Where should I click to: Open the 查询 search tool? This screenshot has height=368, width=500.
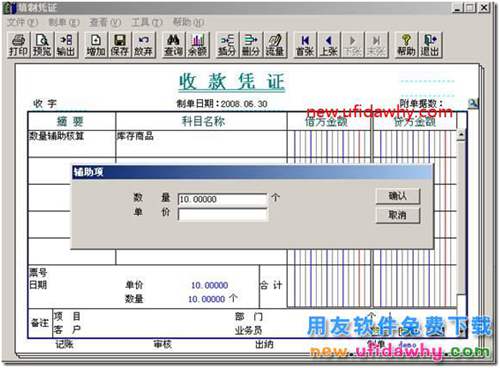[173, 45]
